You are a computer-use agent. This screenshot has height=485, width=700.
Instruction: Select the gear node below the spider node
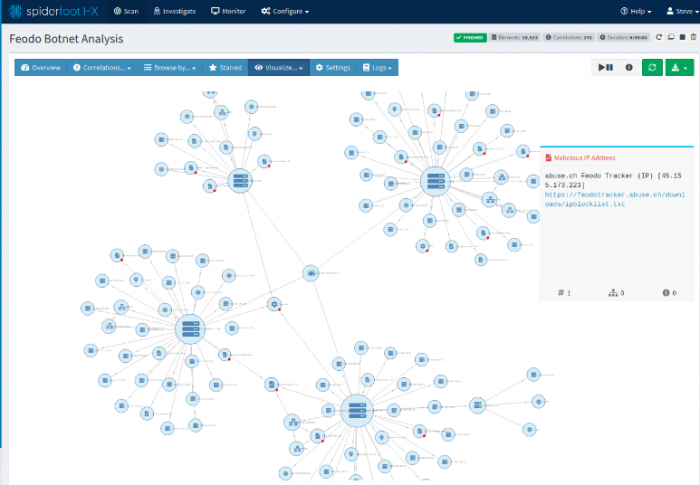coord(274,304)
